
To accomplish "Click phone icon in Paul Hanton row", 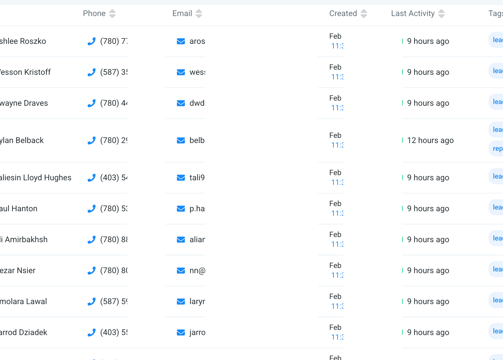I will tap(91, 209).
